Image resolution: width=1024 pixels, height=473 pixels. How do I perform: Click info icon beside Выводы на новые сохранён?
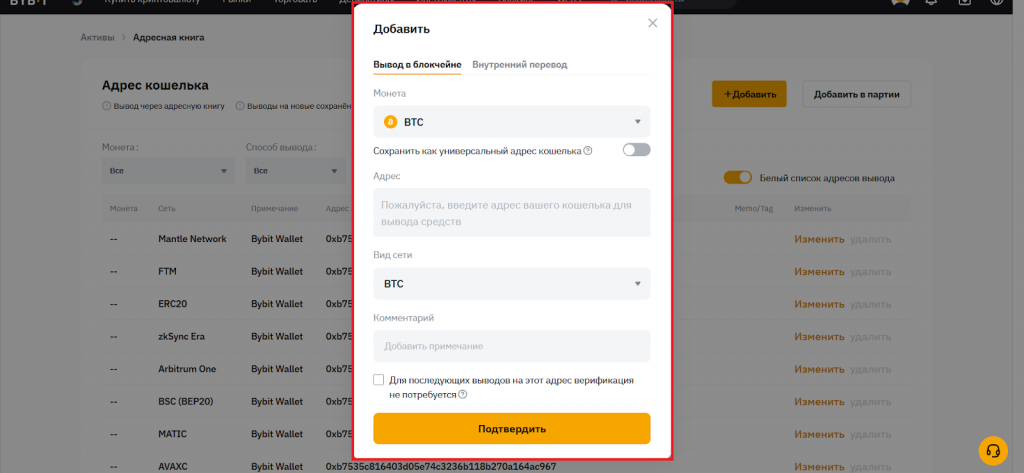[x=240, y=106]
